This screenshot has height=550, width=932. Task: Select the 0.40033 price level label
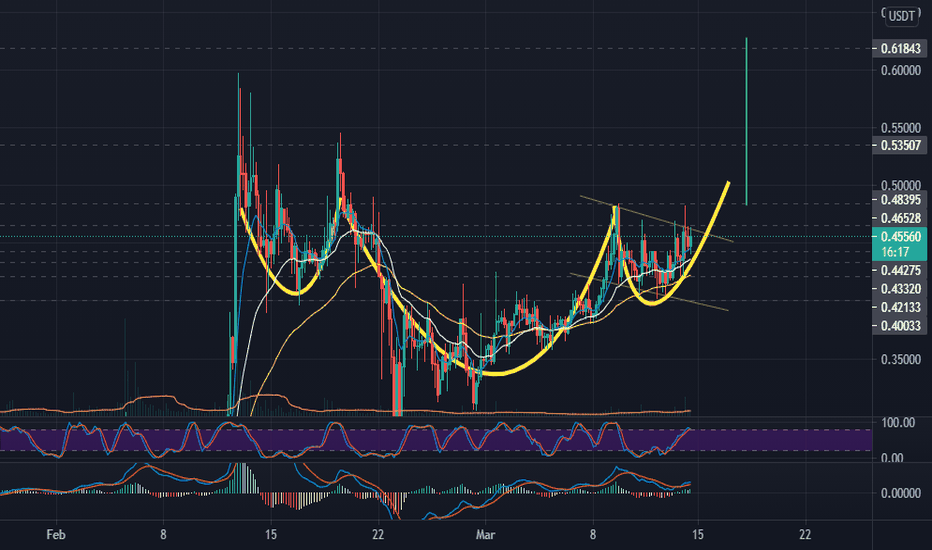899,326
